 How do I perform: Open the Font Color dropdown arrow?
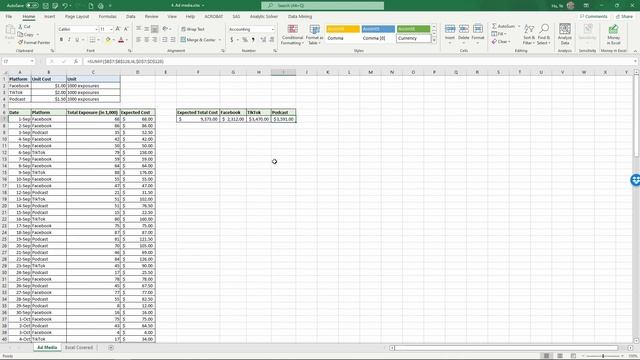[127, 40]
